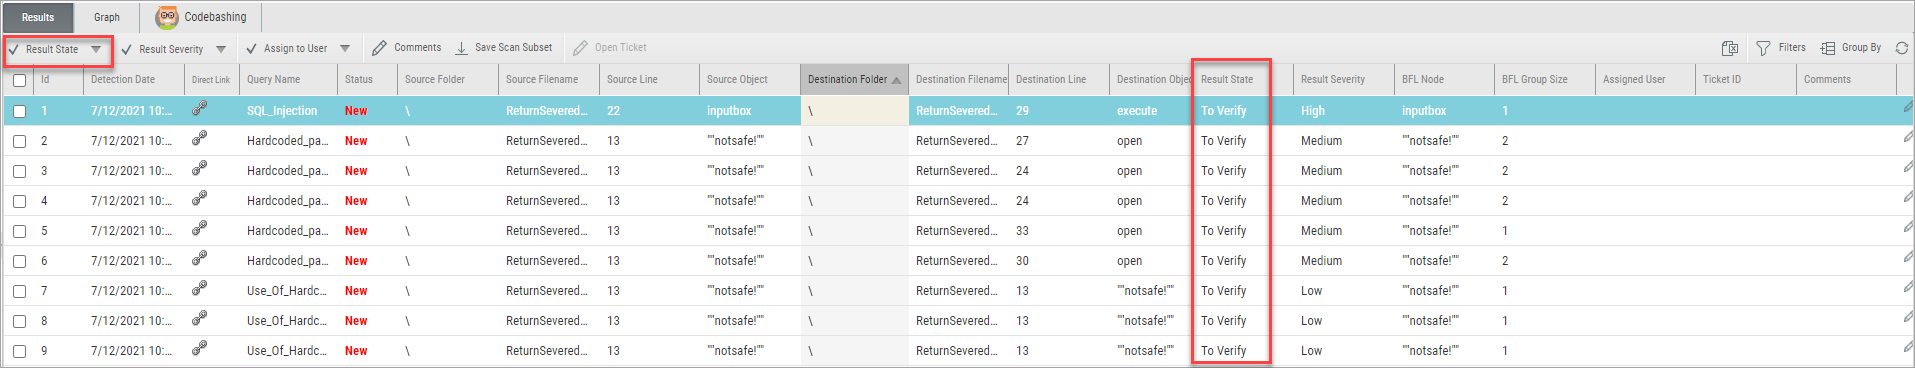Click the Open Ticket button
The height and width of the screenshot is (368, 1915).
pyautogui.click(x=610, y=47)
